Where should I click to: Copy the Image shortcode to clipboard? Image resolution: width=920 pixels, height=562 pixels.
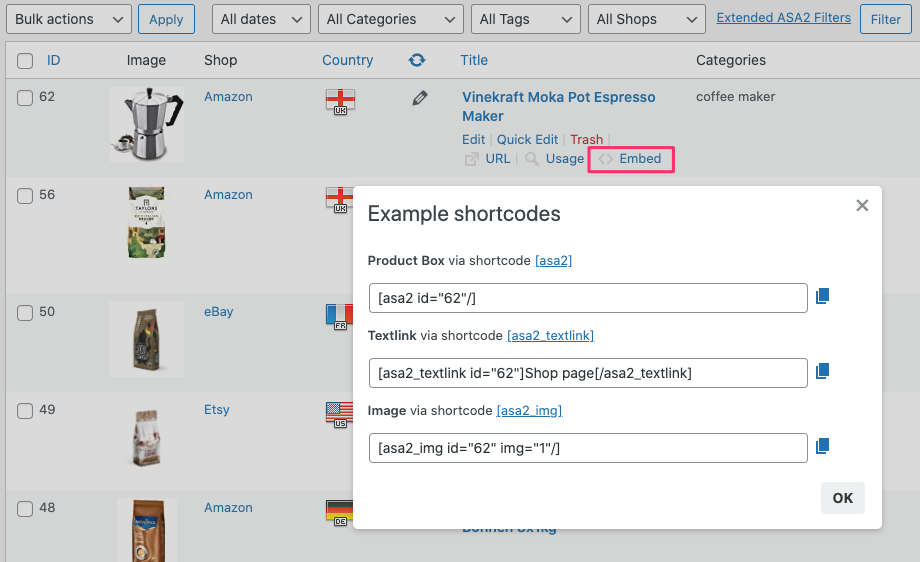click(x=822, y=446)
